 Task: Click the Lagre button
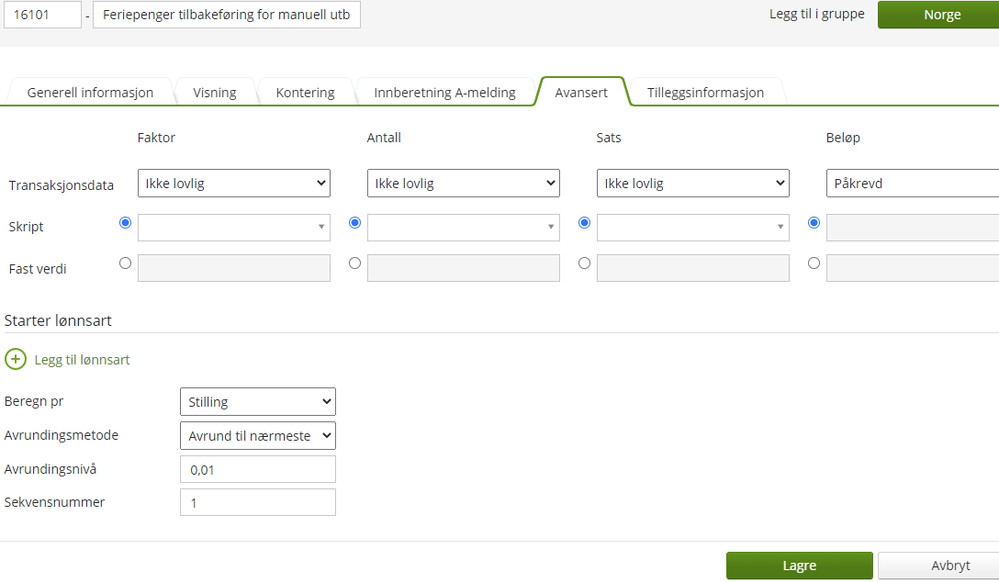click(x=799, y=565)
